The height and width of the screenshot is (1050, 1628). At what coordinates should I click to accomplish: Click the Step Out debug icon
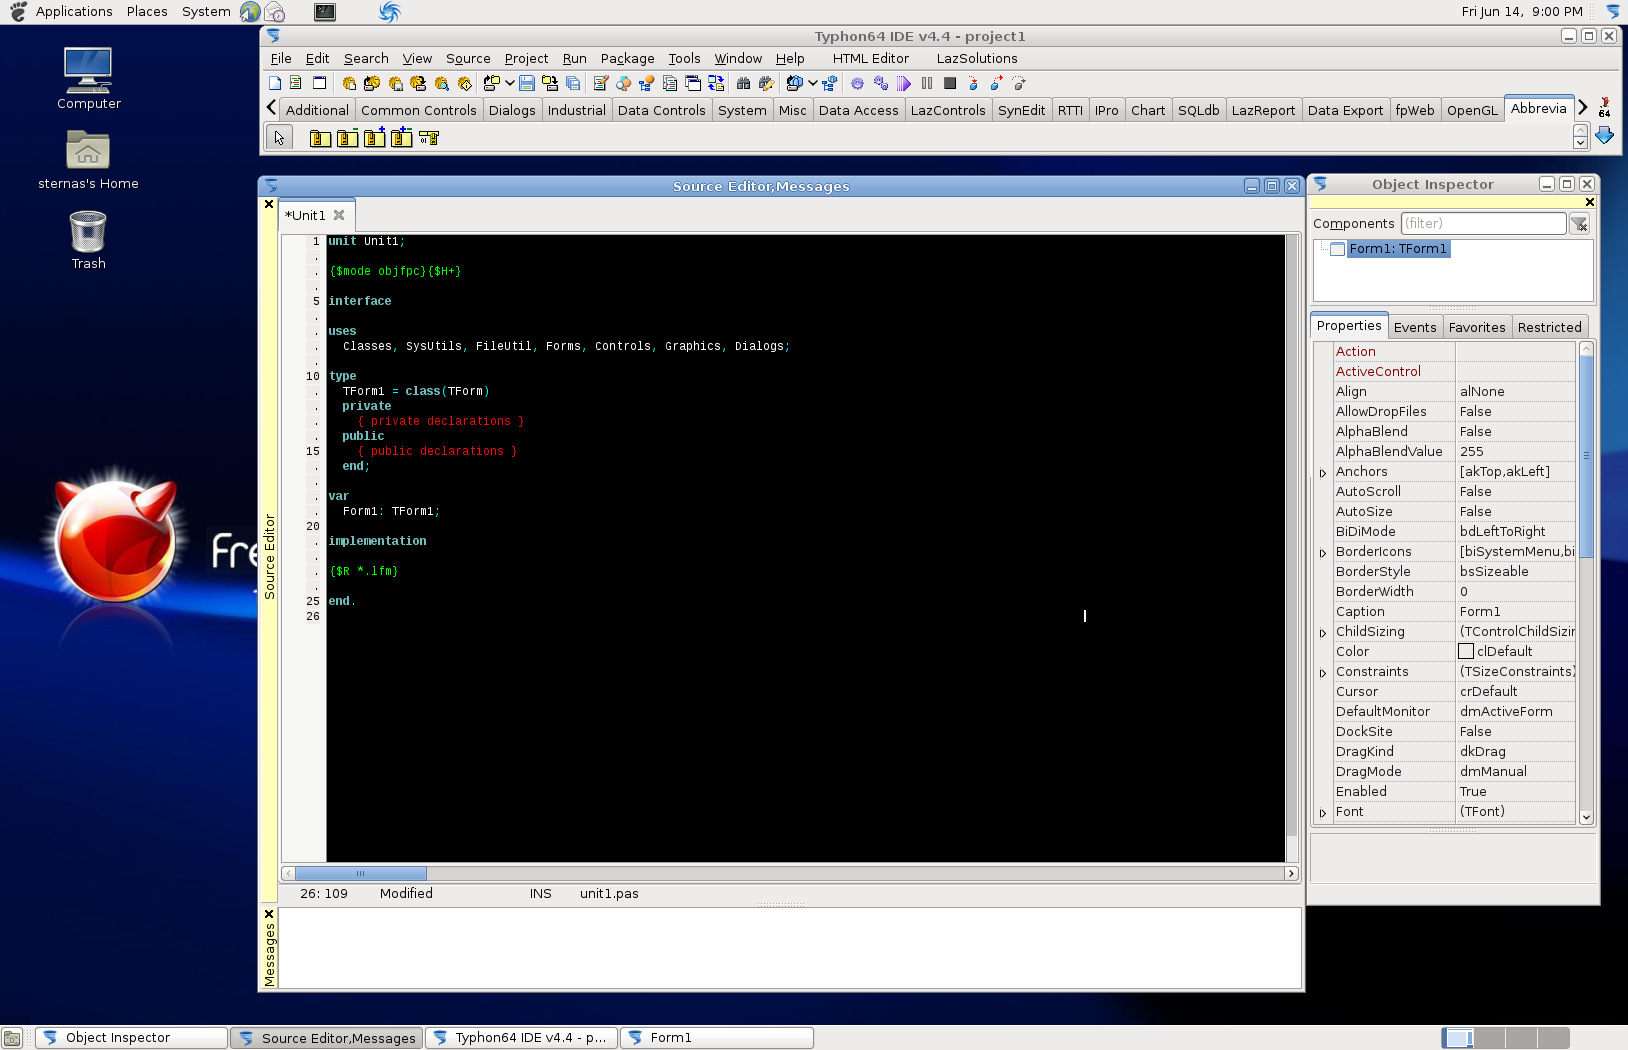click(x=1019, y=83)
